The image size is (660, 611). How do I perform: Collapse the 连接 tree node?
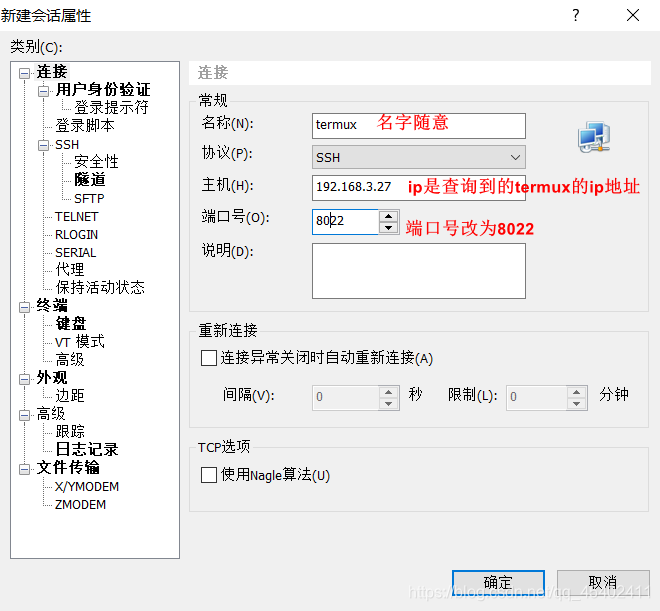(24, 74)
